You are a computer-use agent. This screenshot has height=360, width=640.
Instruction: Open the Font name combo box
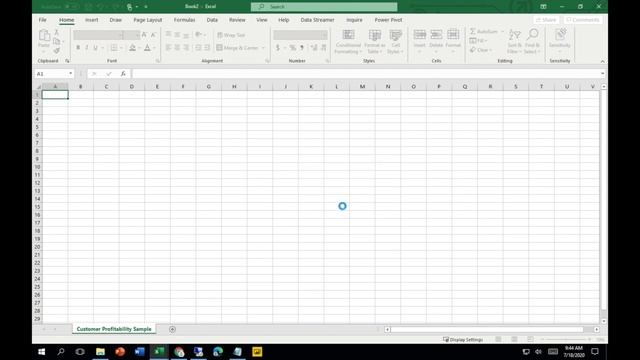pyautogui.click(x=98, y=35)
